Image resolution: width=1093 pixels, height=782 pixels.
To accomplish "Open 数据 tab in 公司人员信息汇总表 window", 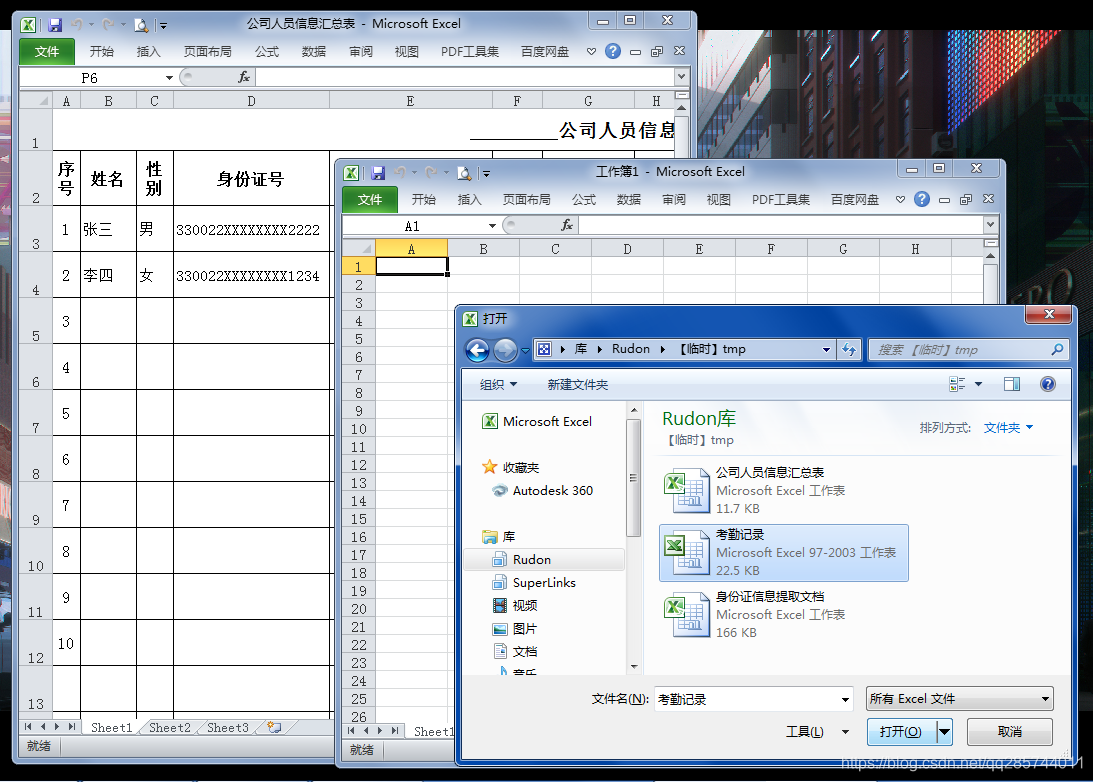I will pos(314,52).
